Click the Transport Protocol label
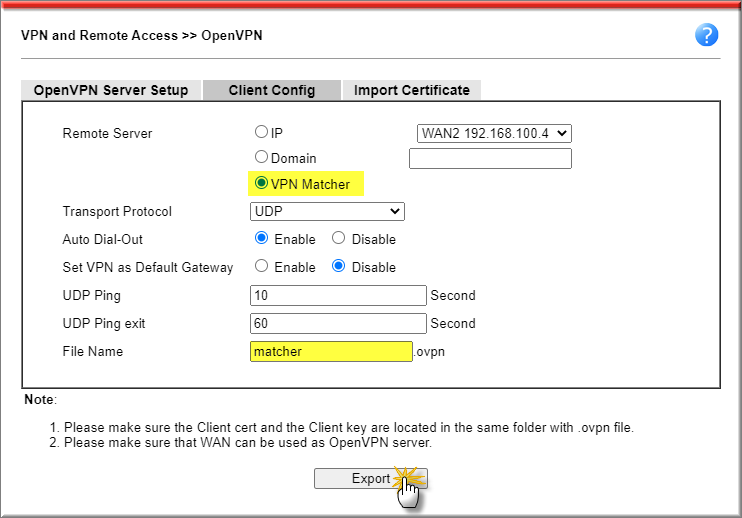The height and width of the screenshot is (518, 742). (x=117, y=211)
